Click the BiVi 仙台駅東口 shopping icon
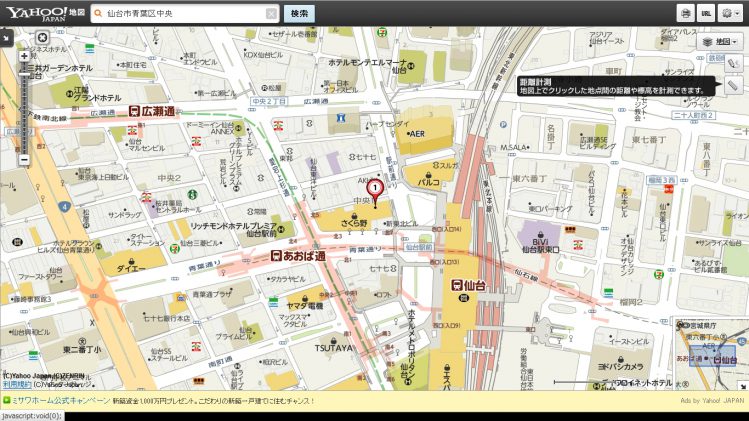This screenshot has height=421, width=749. pos(540,235)
